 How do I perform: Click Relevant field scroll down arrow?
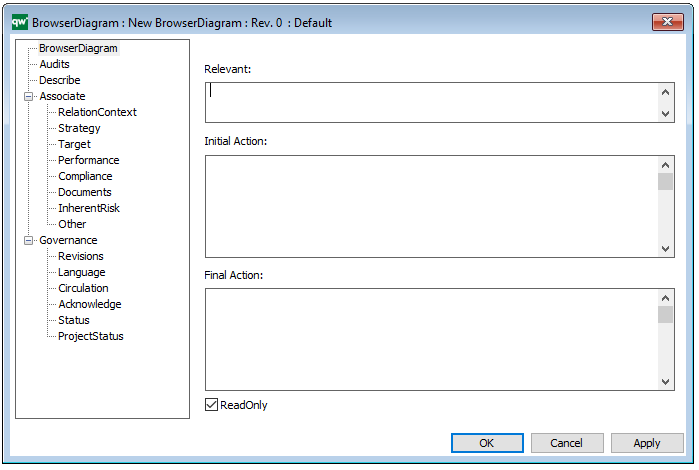click(666, 114)
